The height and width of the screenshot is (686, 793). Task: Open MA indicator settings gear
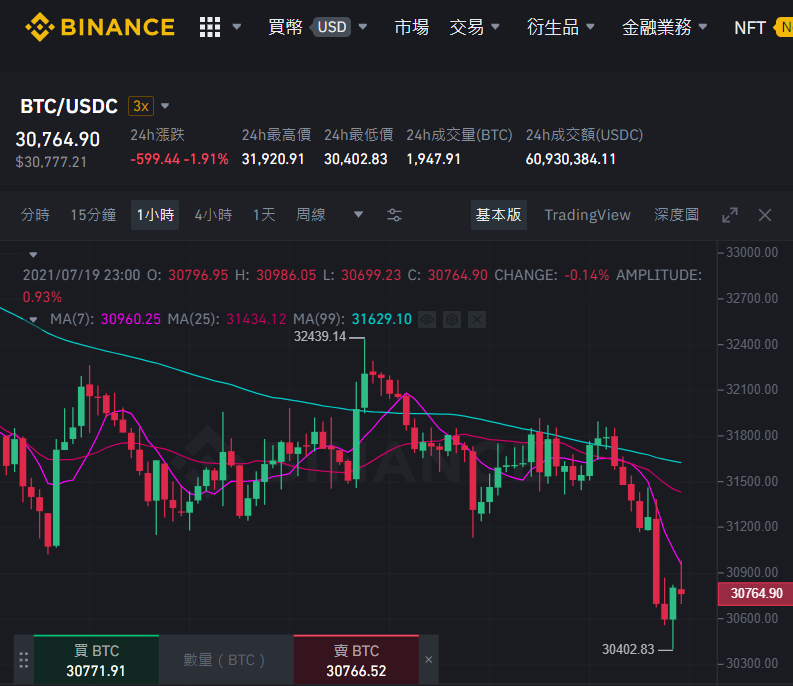coord(452,319)
